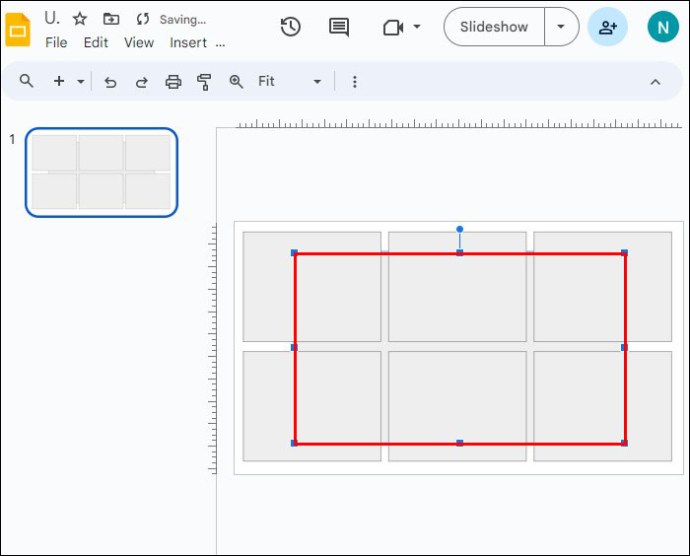Expand the new slide layout dropdown
690x556 pixels.
point(81,81)
